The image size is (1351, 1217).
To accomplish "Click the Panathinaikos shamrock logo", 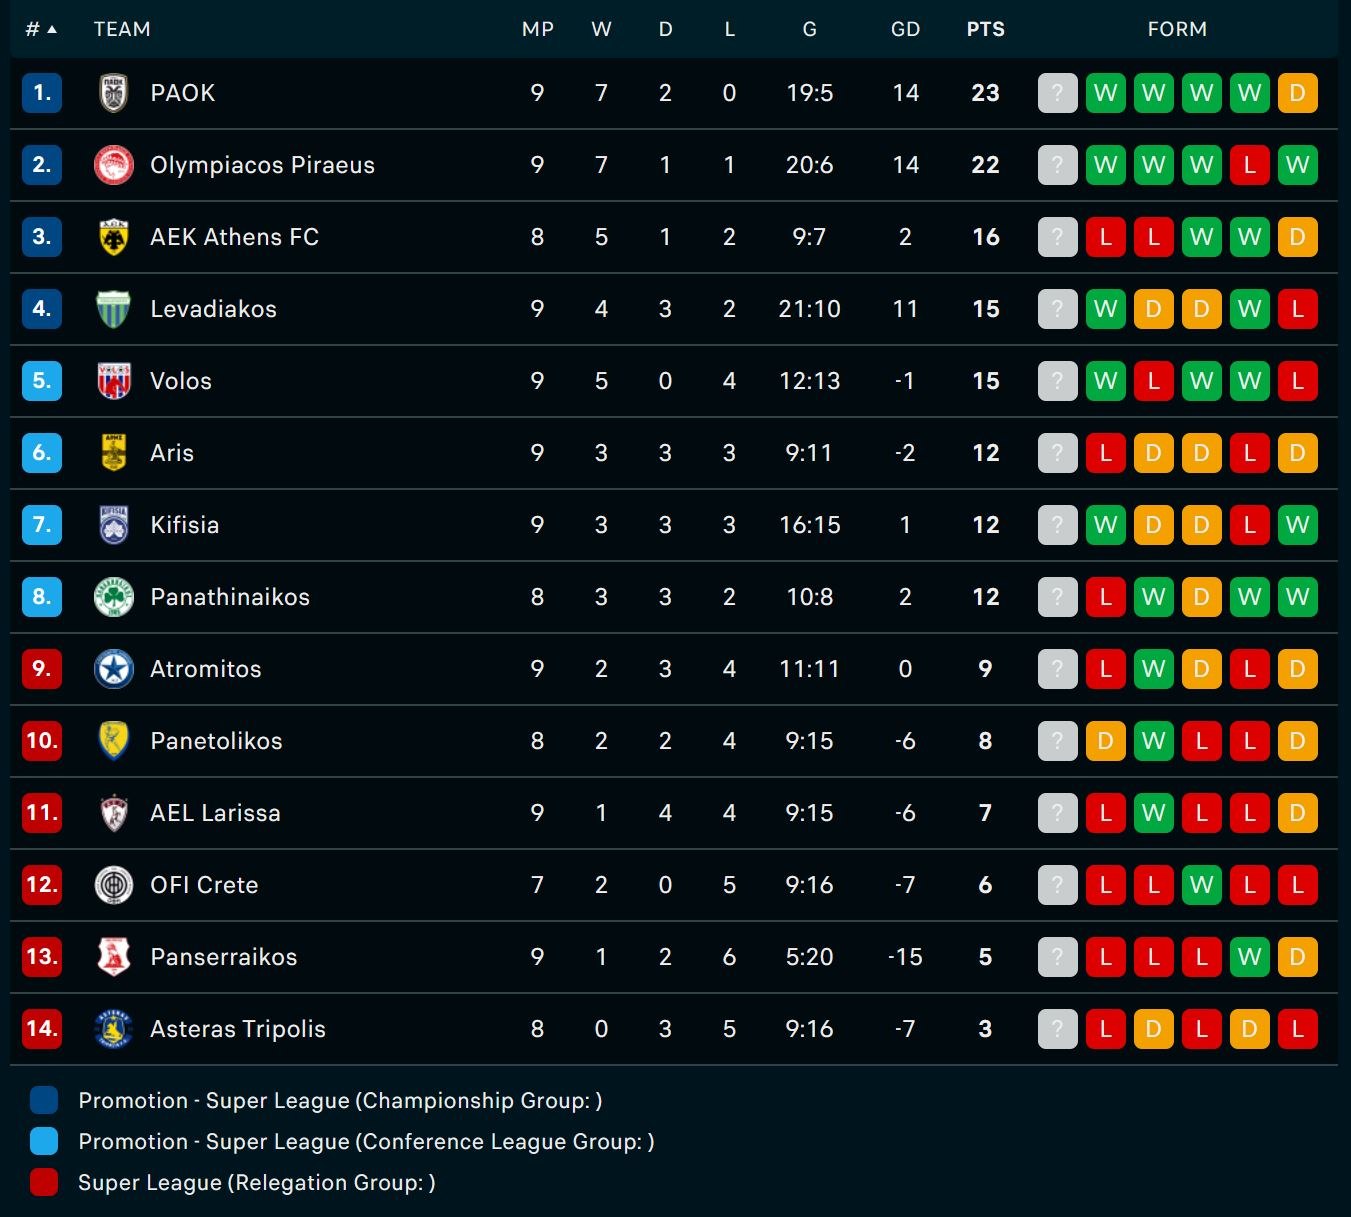I will click(x=114, y=597).
